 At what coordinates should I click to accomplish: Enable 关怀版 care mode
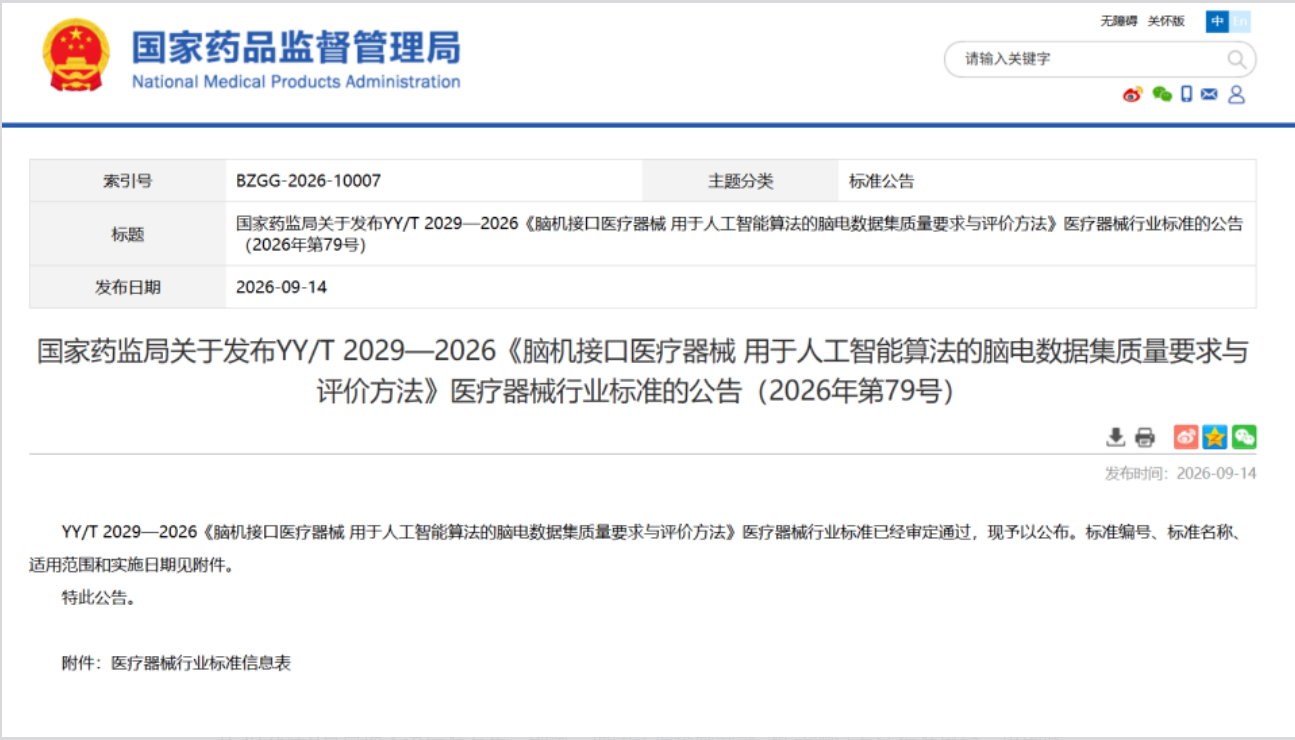coord(1166,21)
